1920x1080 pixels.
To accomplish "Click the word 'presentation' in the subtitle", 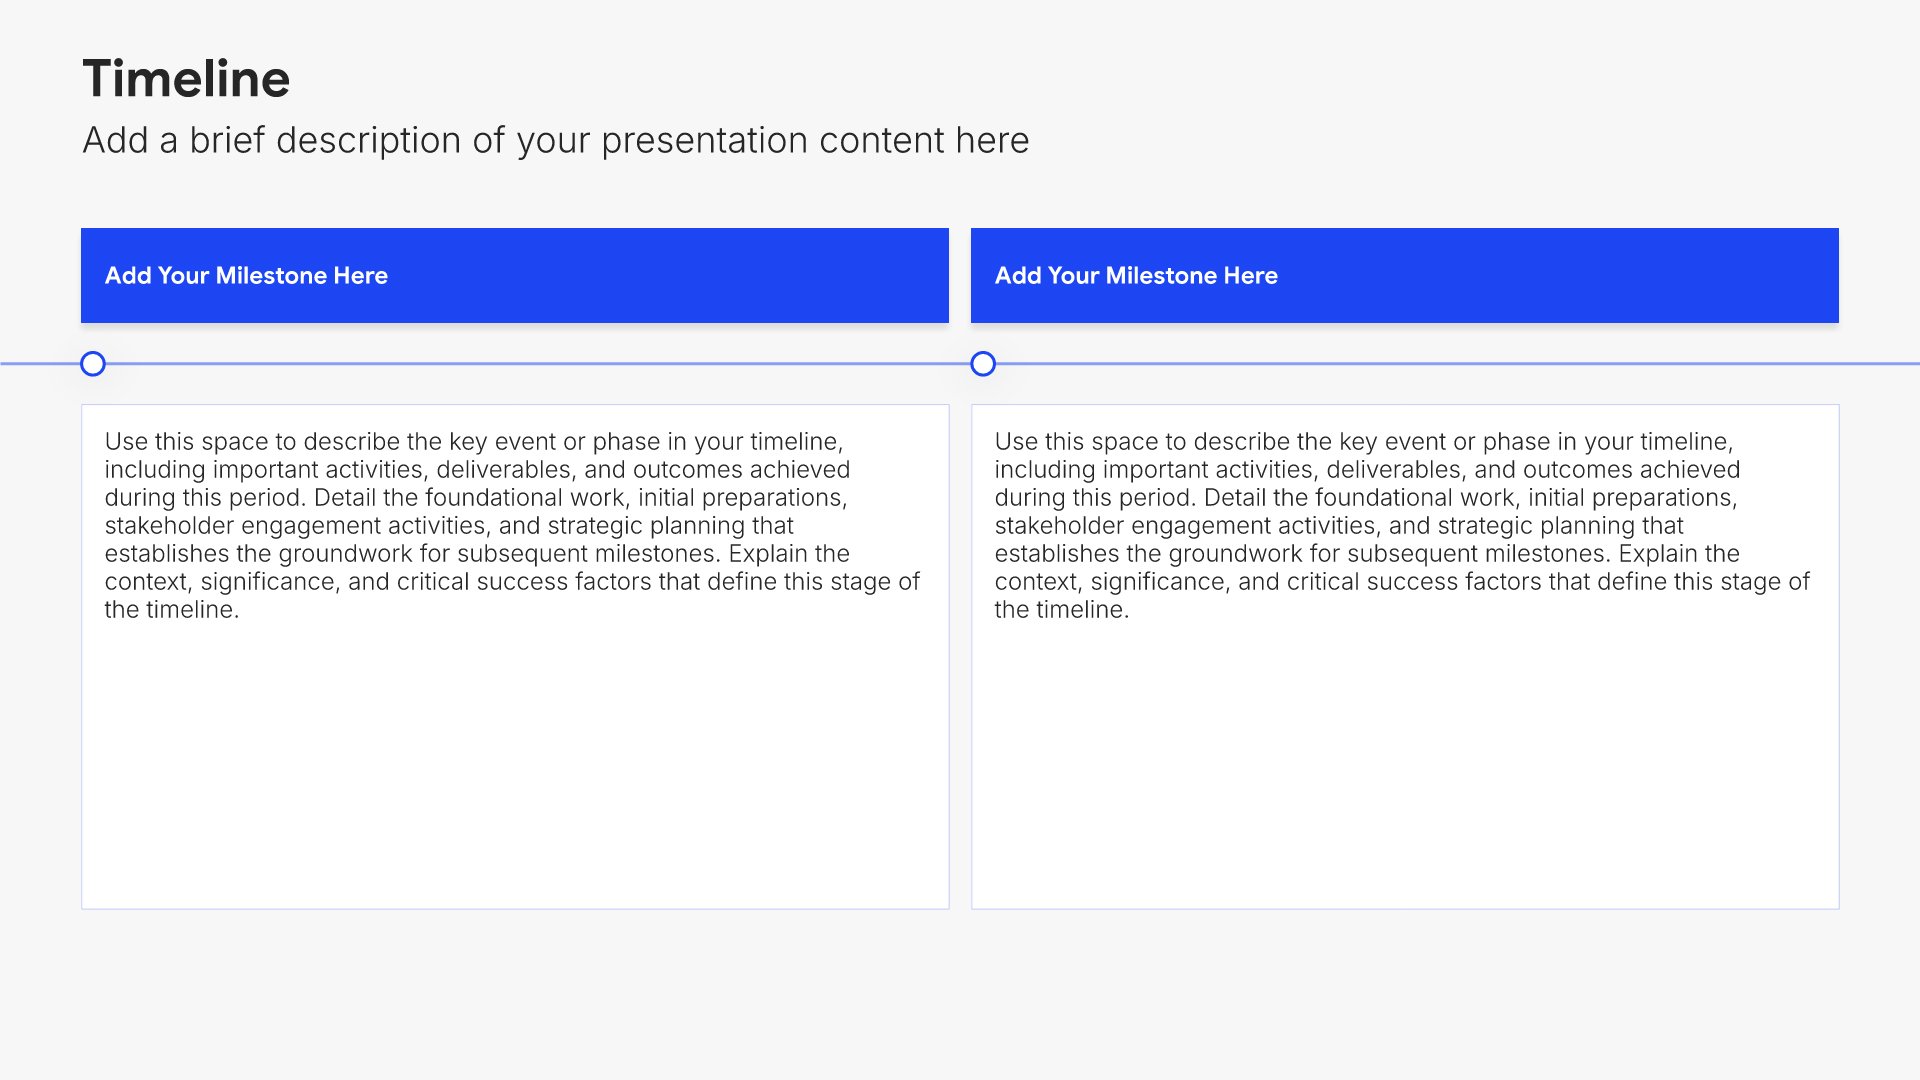I will click(705, 142).
